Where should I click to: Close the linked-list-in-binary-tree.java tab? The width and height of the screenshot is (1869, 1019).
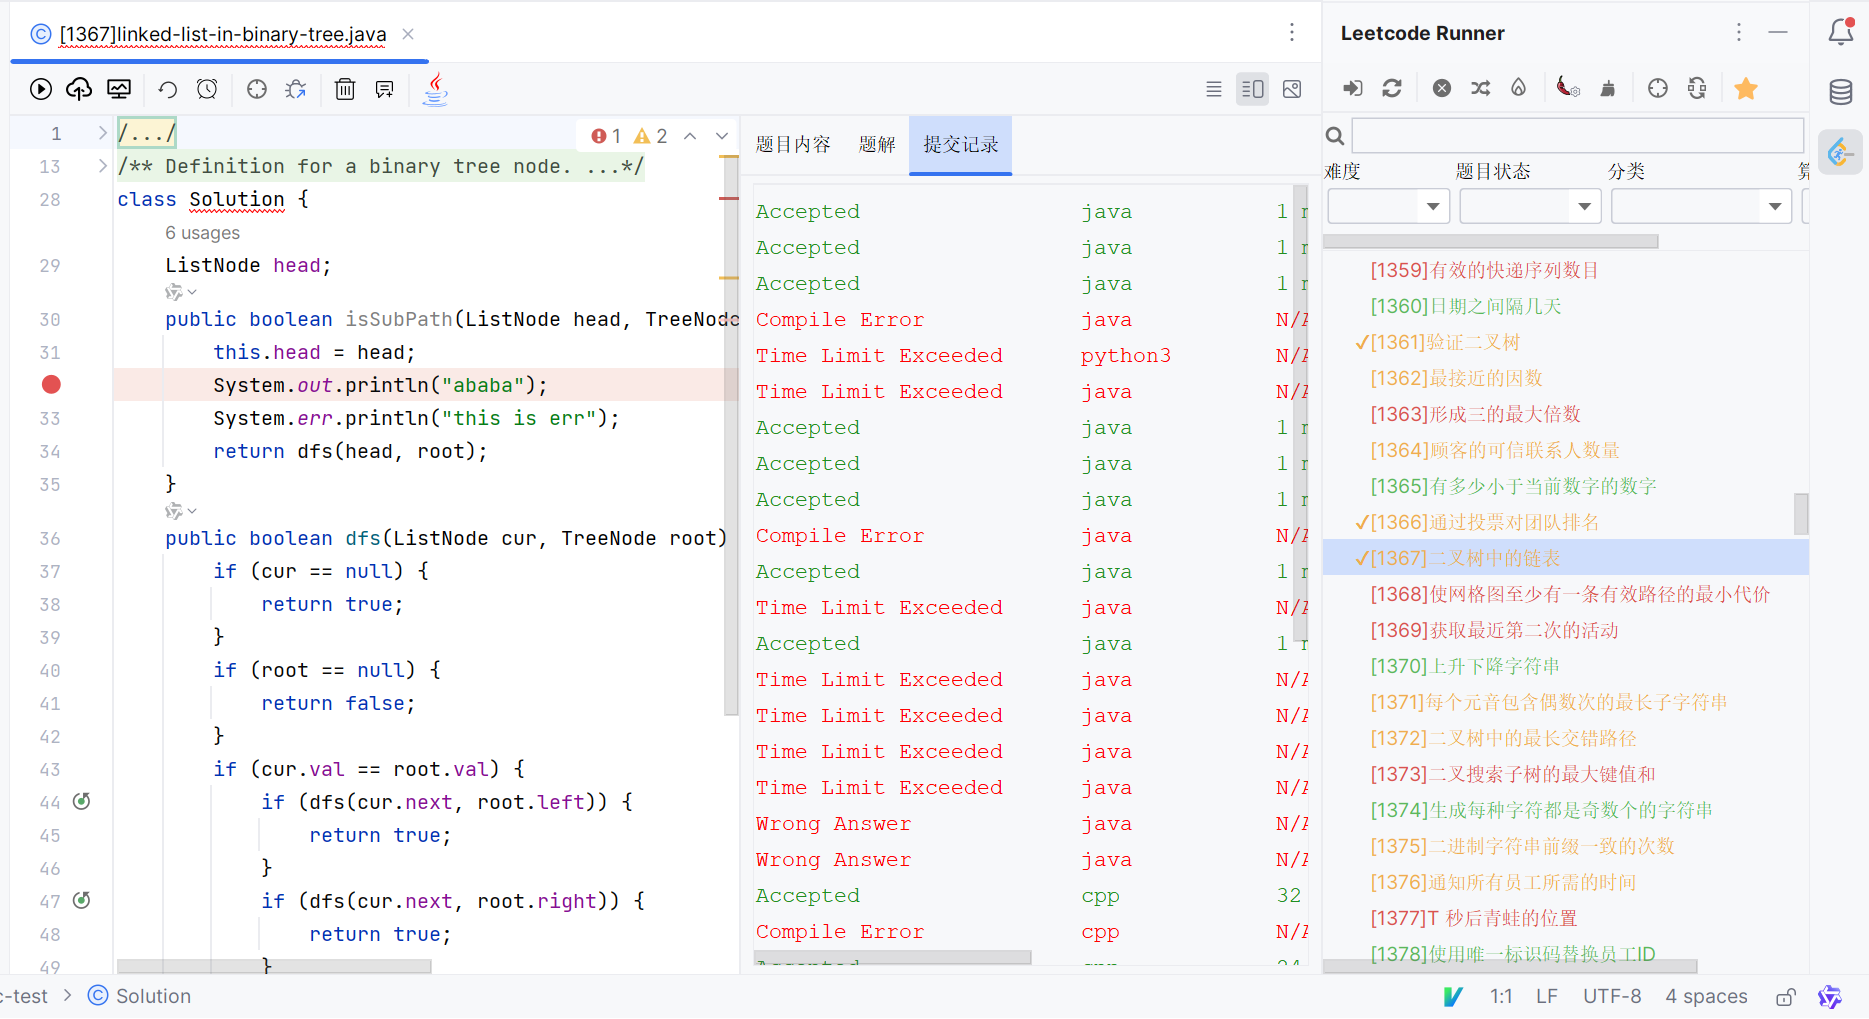pyautogui.click(x=408, y=34)
